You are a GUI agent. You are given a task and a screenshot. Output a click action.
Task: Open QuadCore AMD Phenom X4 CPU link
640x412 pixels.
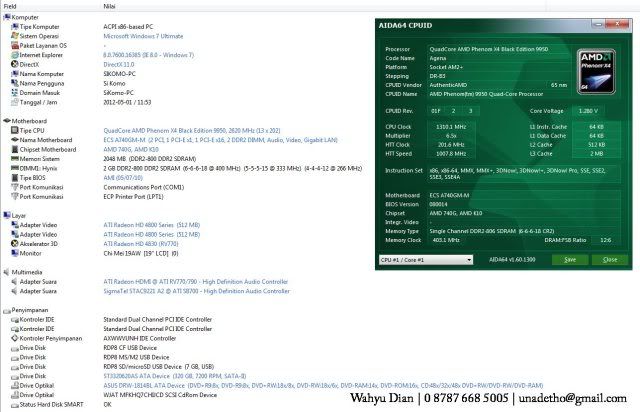coord(192,130)
